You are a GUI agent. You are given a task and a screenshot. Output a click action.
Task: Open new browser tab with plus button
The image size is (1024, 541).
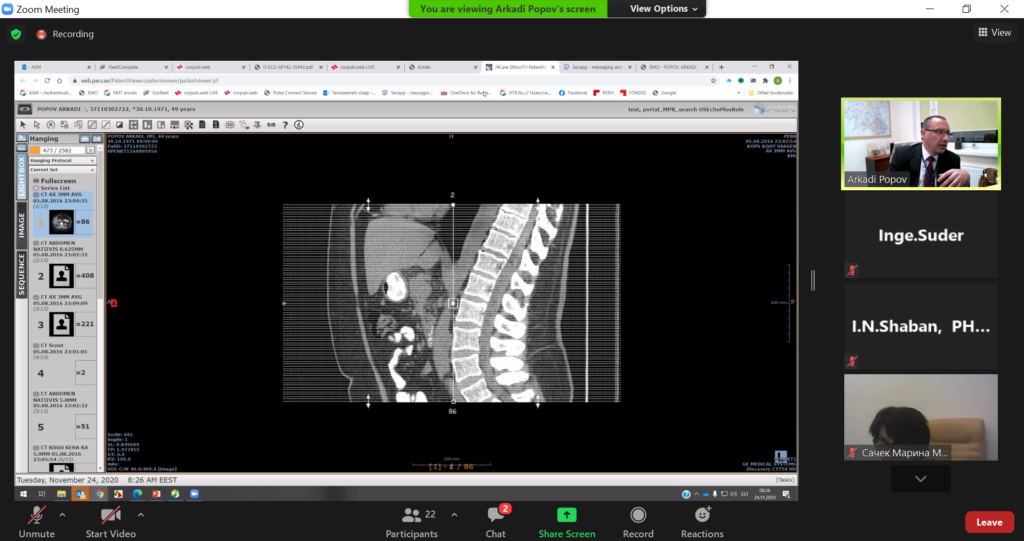(x=721, y=67)
